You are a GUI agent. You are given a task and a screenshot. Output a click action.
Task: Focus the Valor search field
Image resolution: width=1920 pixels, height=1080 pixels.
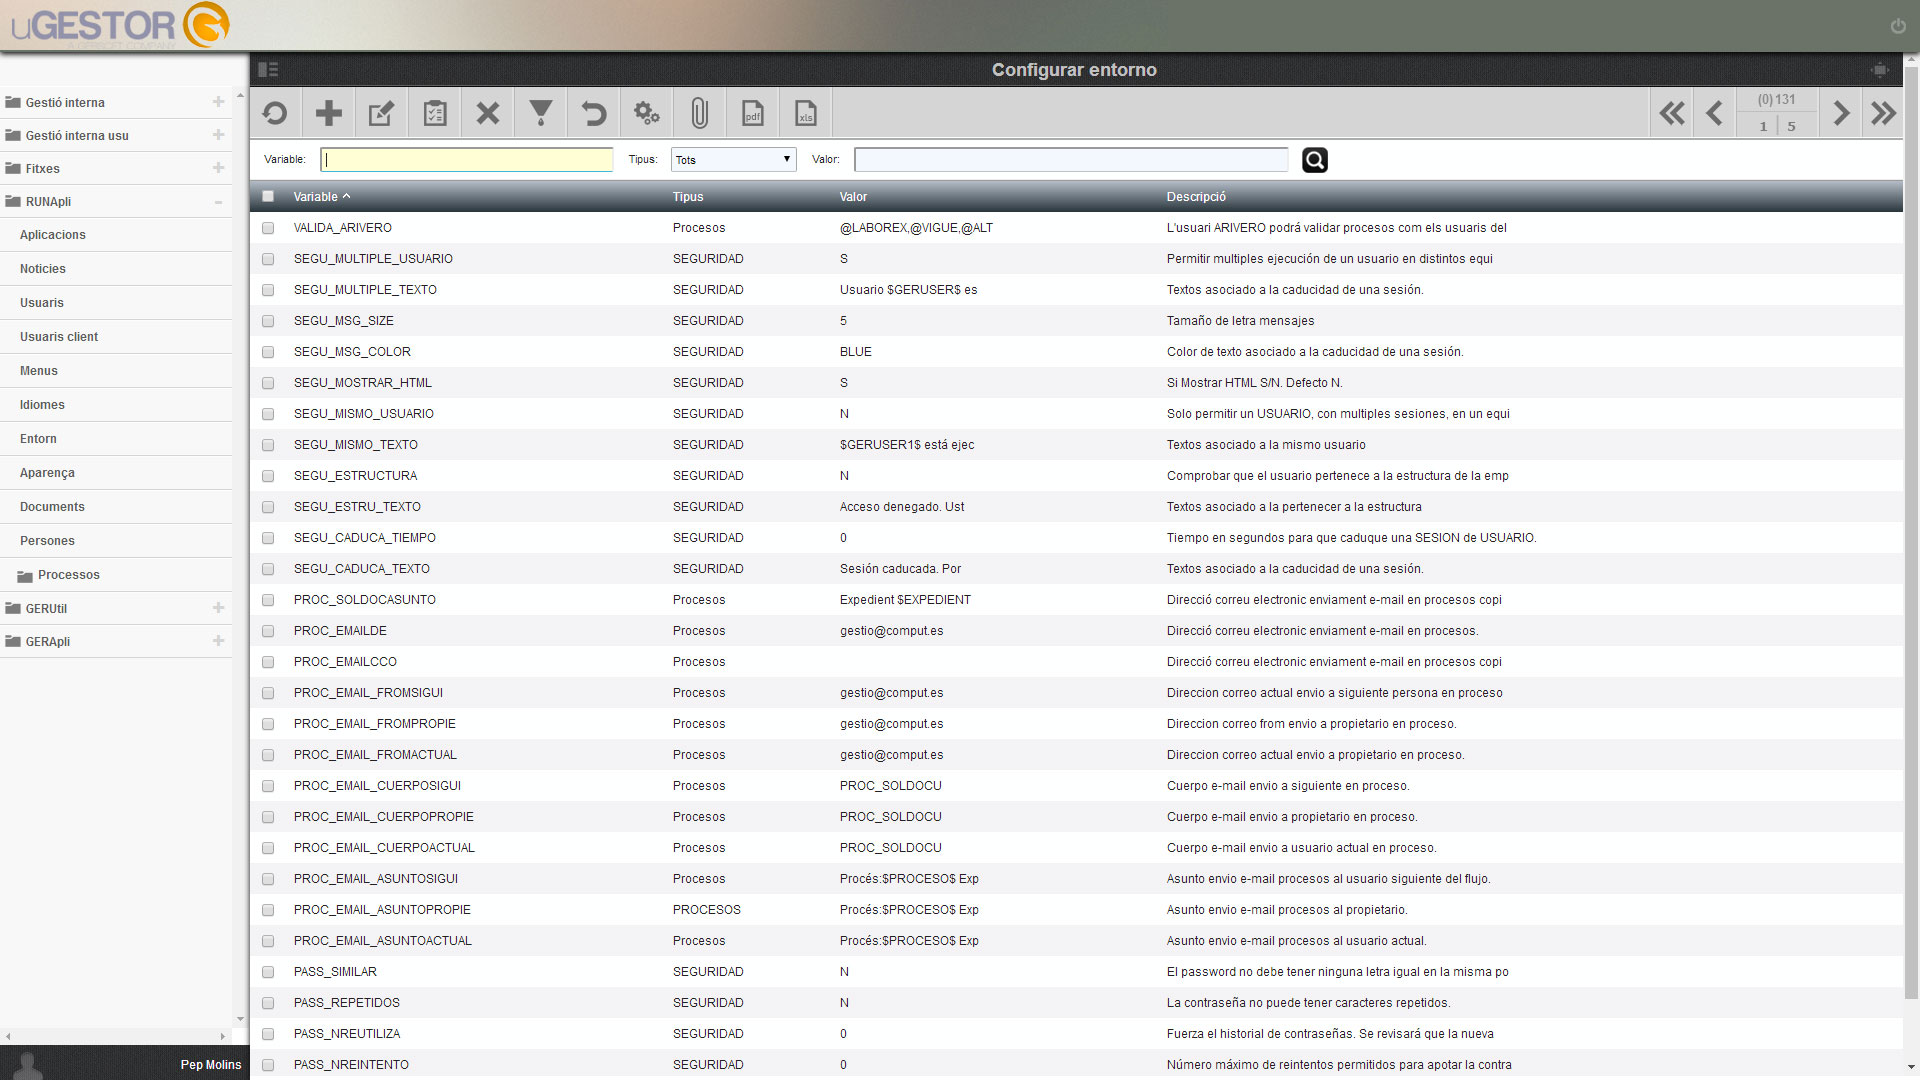[1071, 160]
